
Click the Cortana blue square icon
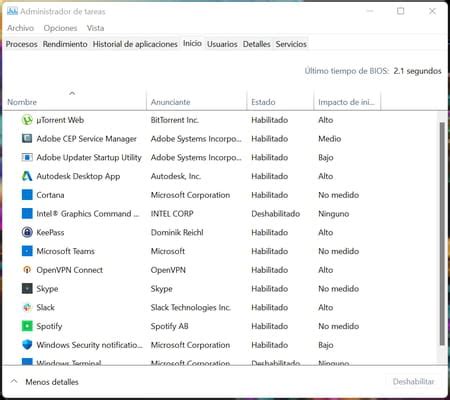(x=27, y=195)
